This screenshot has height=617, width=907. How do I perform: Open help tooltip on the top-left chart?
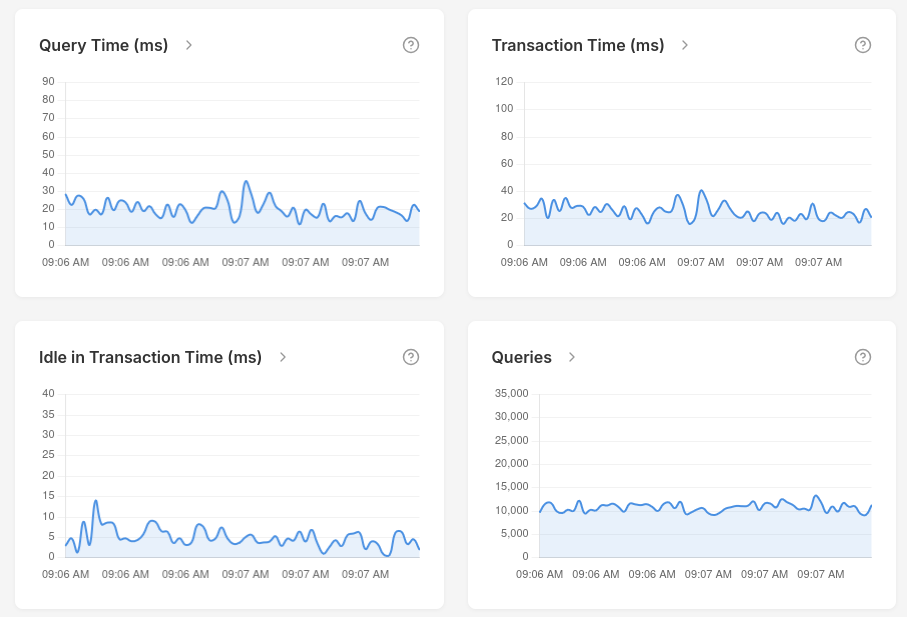[x=411, y=45]
